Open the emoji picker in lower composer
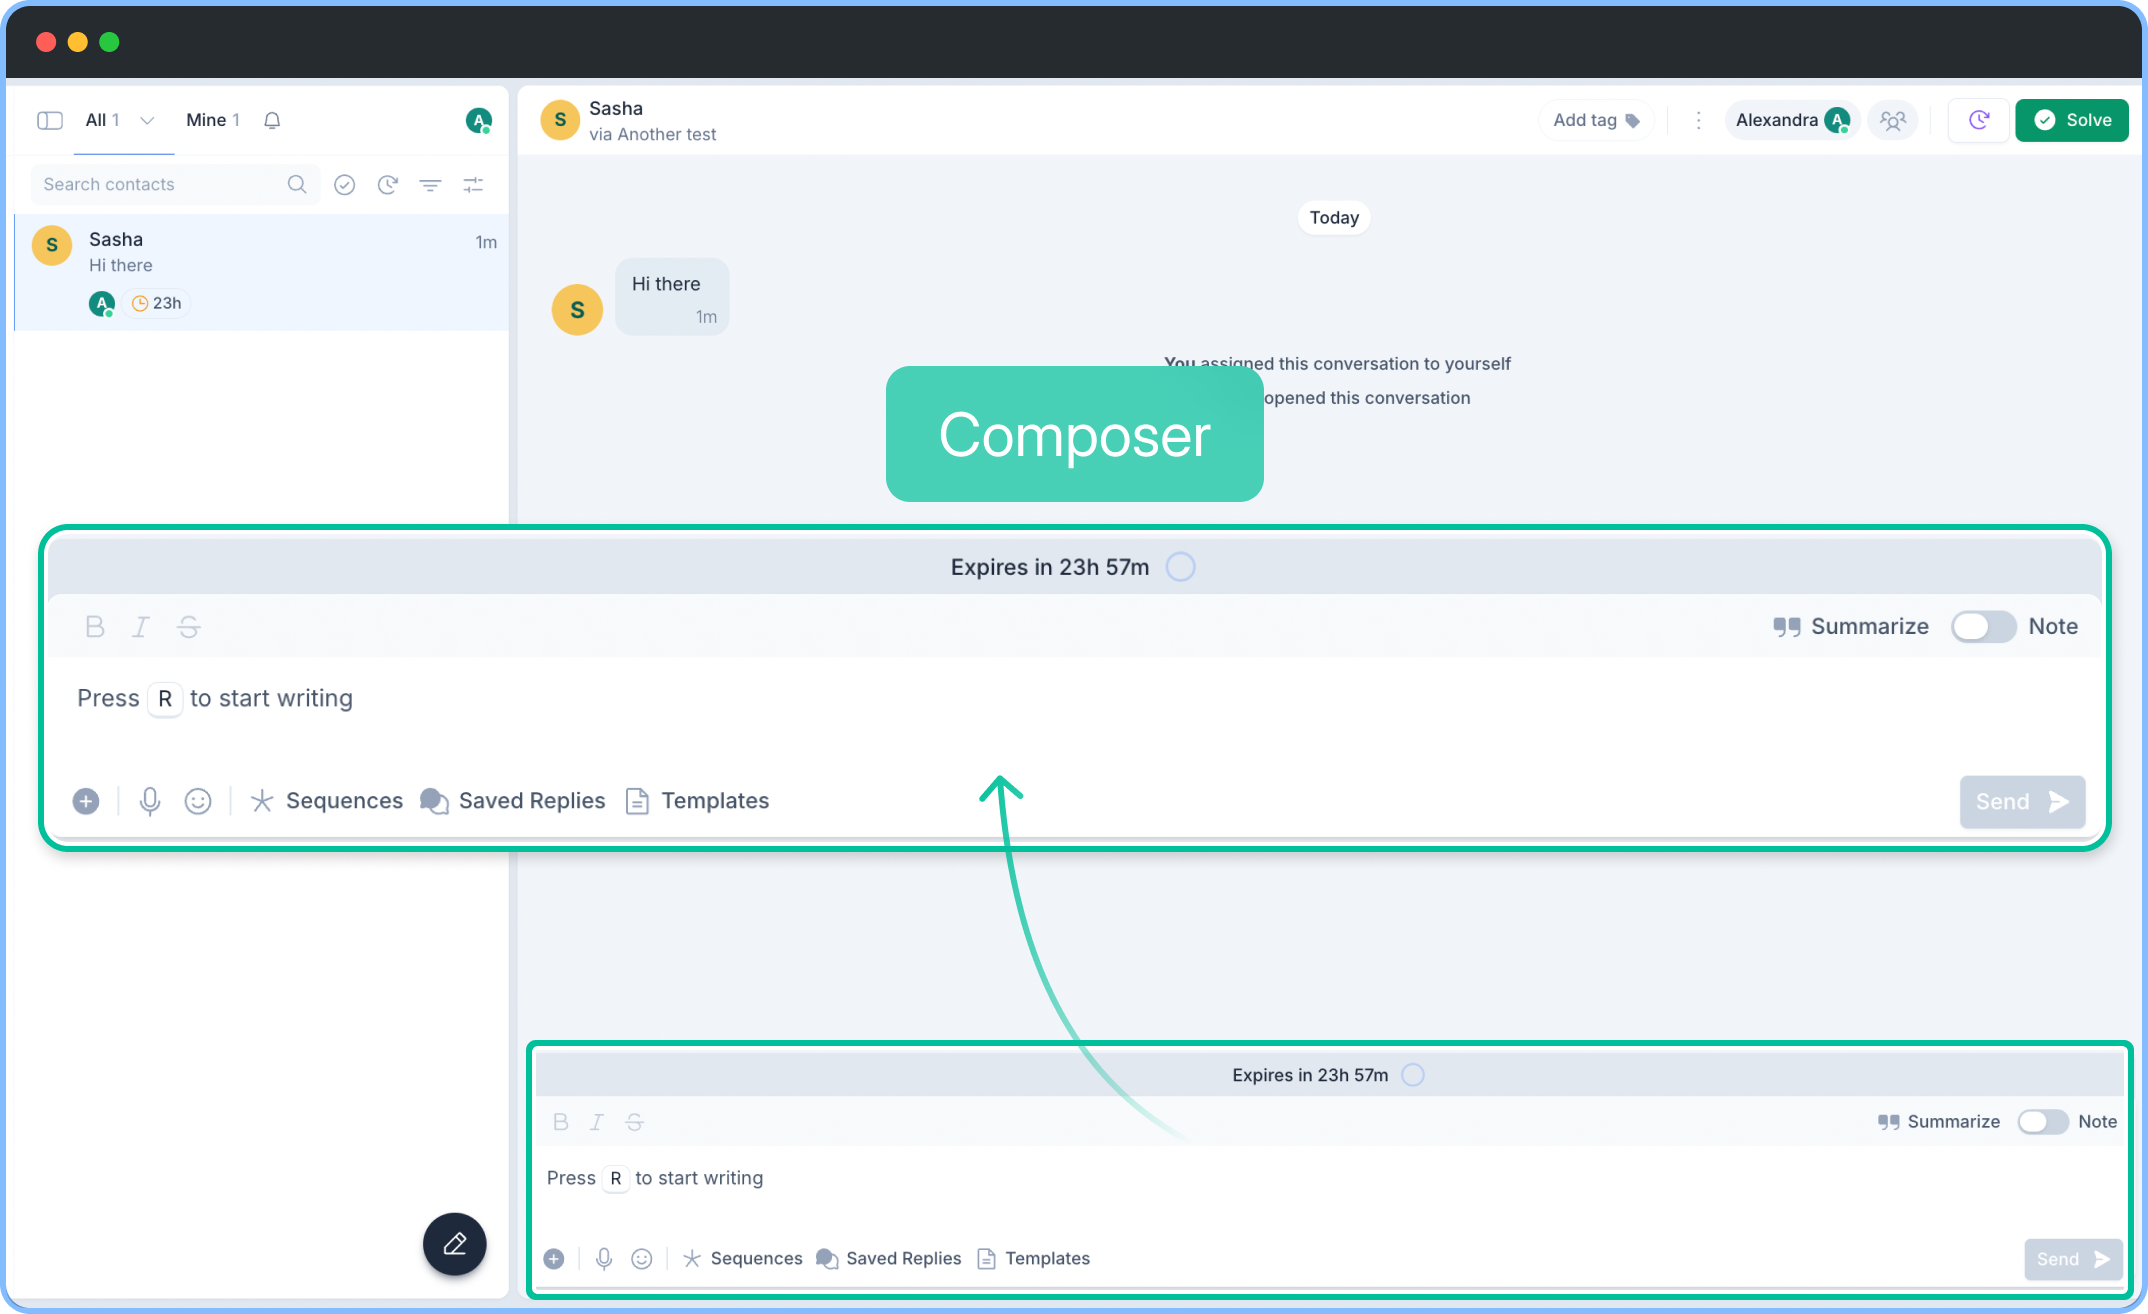 [642, 1259]
